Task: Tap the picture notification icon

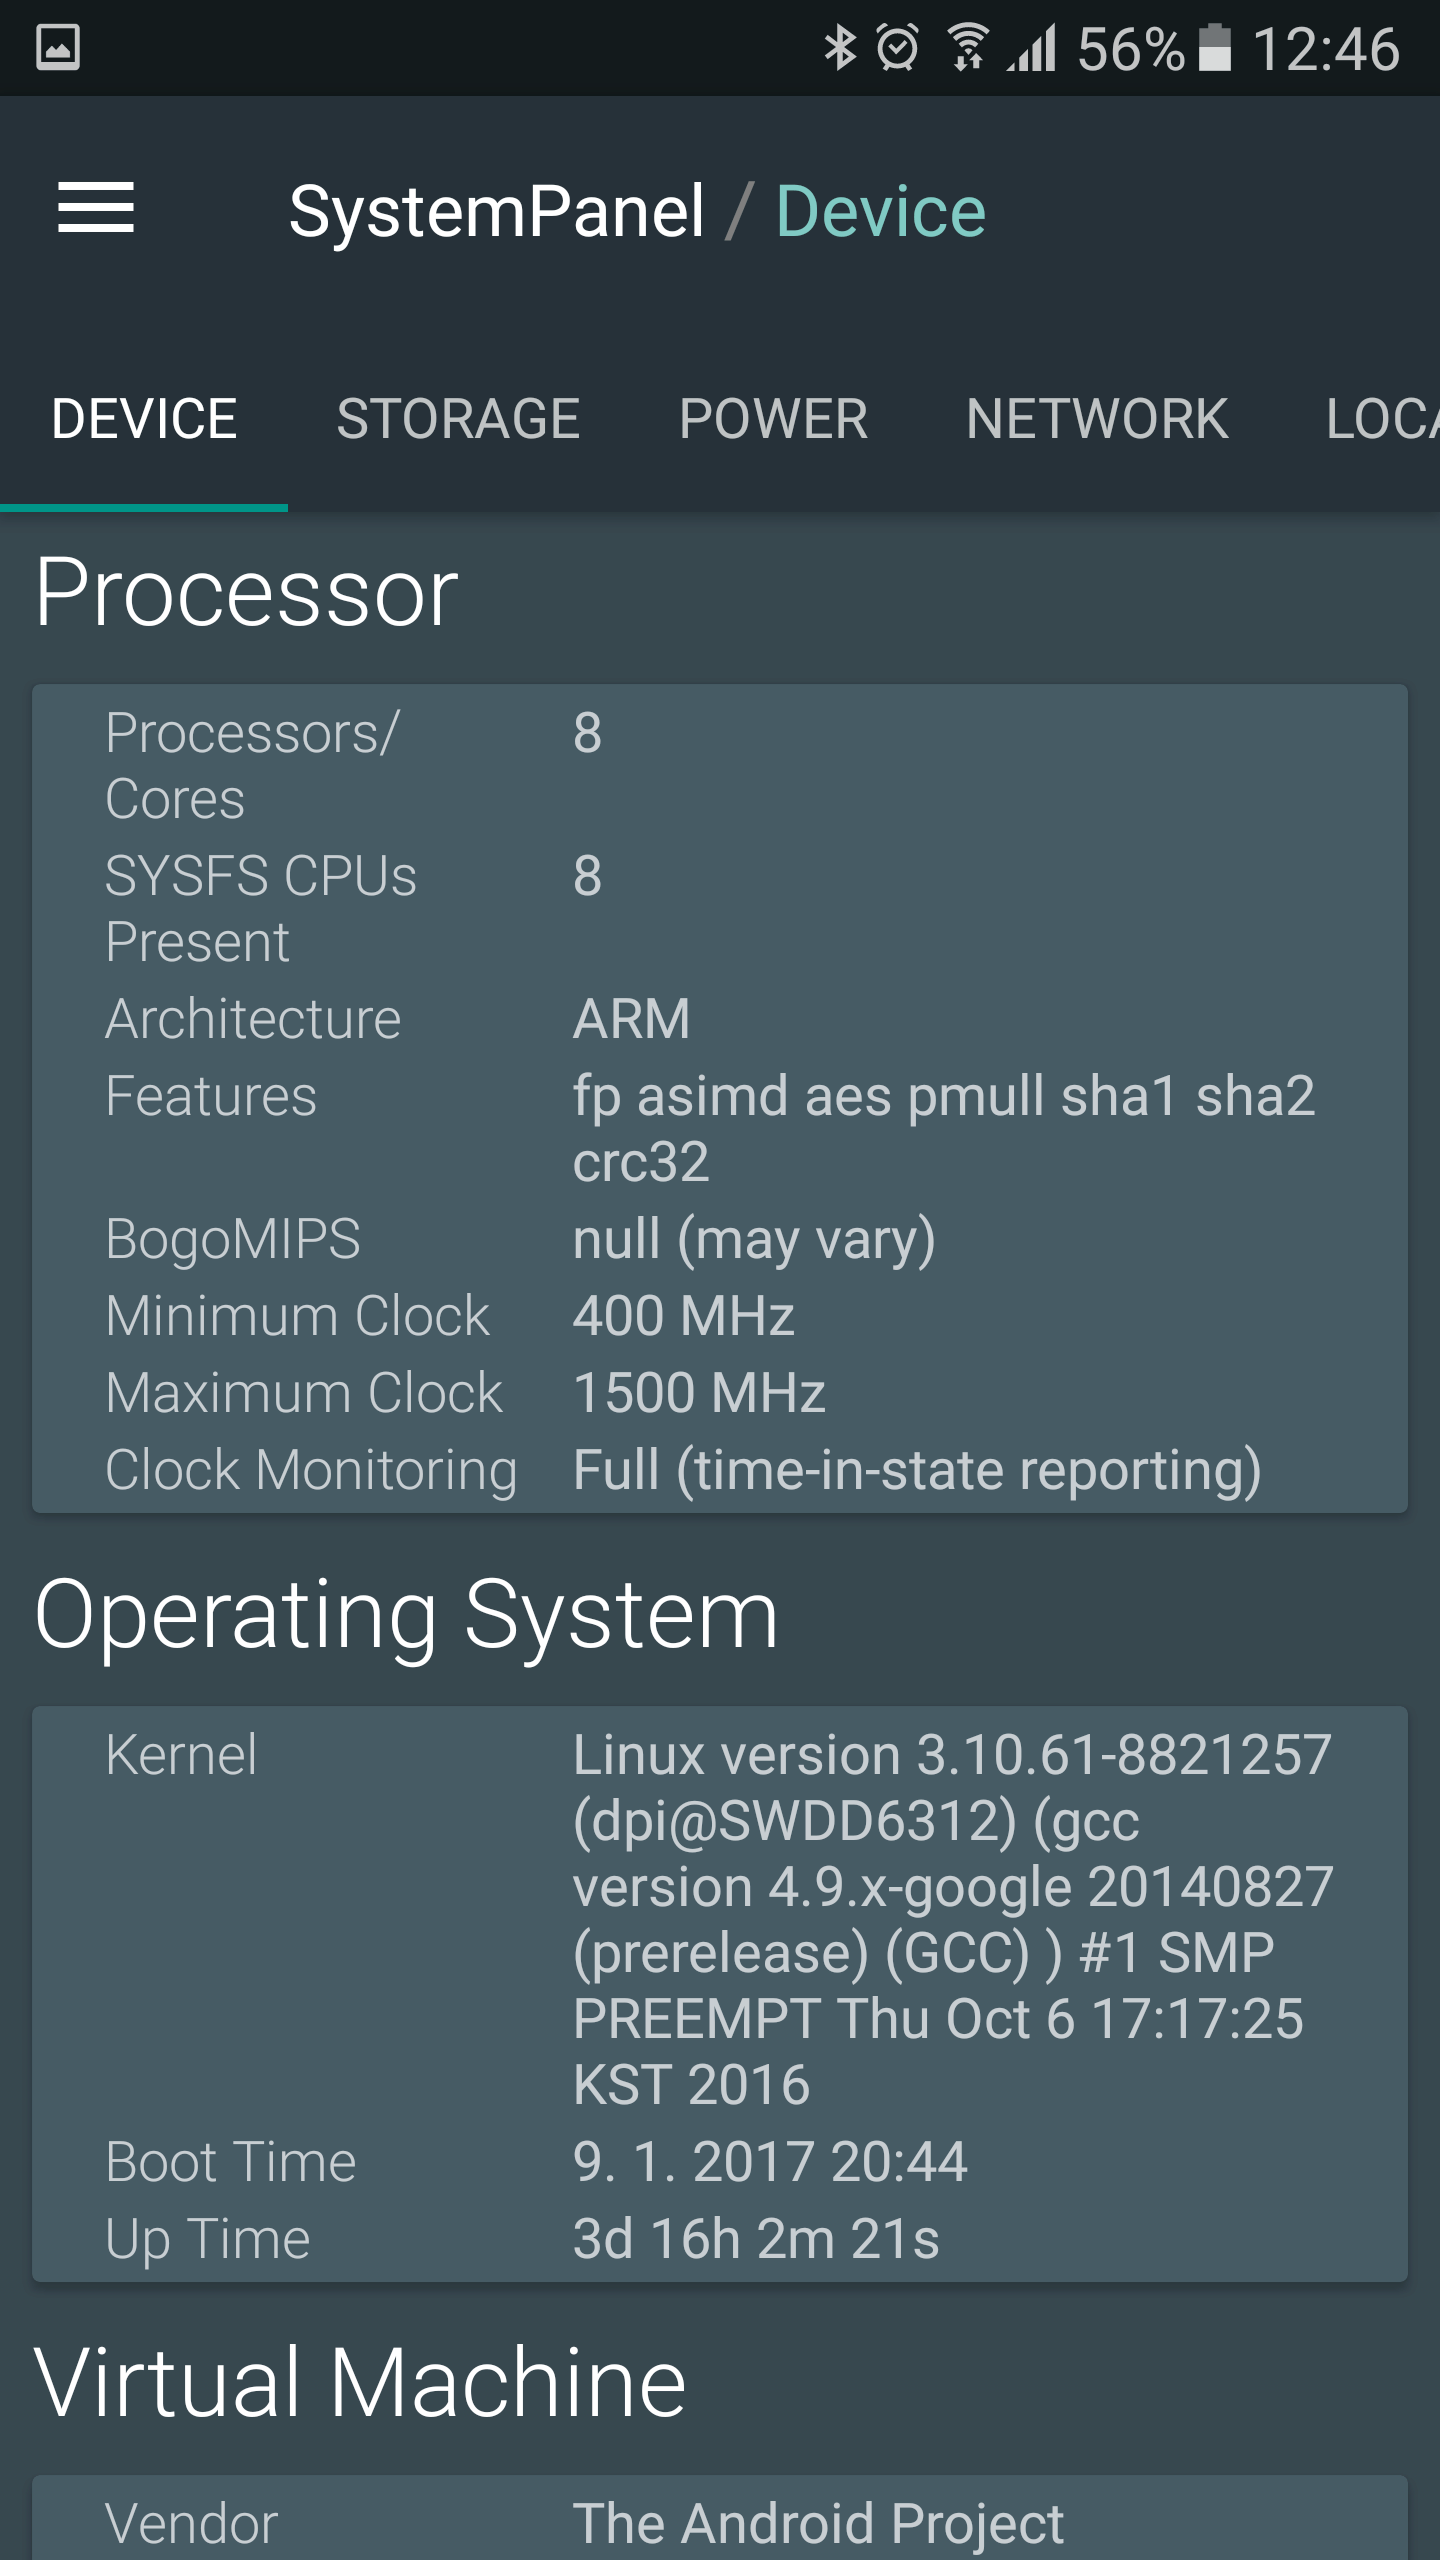Action: pyautogui.click(x=58, y=48)
